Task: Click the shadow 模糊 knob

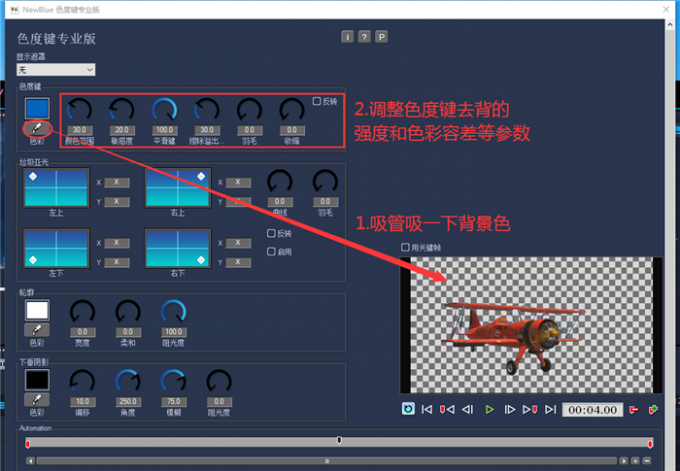Action: click(173, 382)
